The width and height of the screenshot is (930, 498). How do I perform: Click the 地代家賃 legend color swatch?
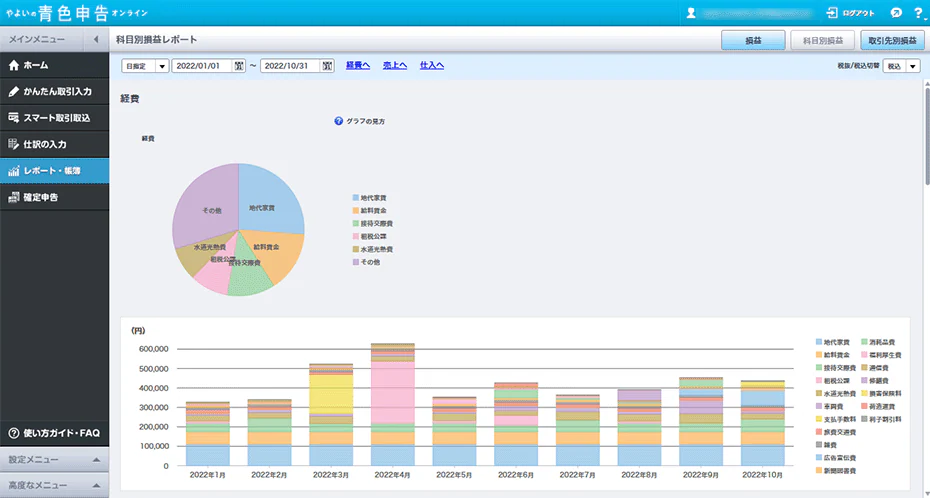(x=355, y=198)
